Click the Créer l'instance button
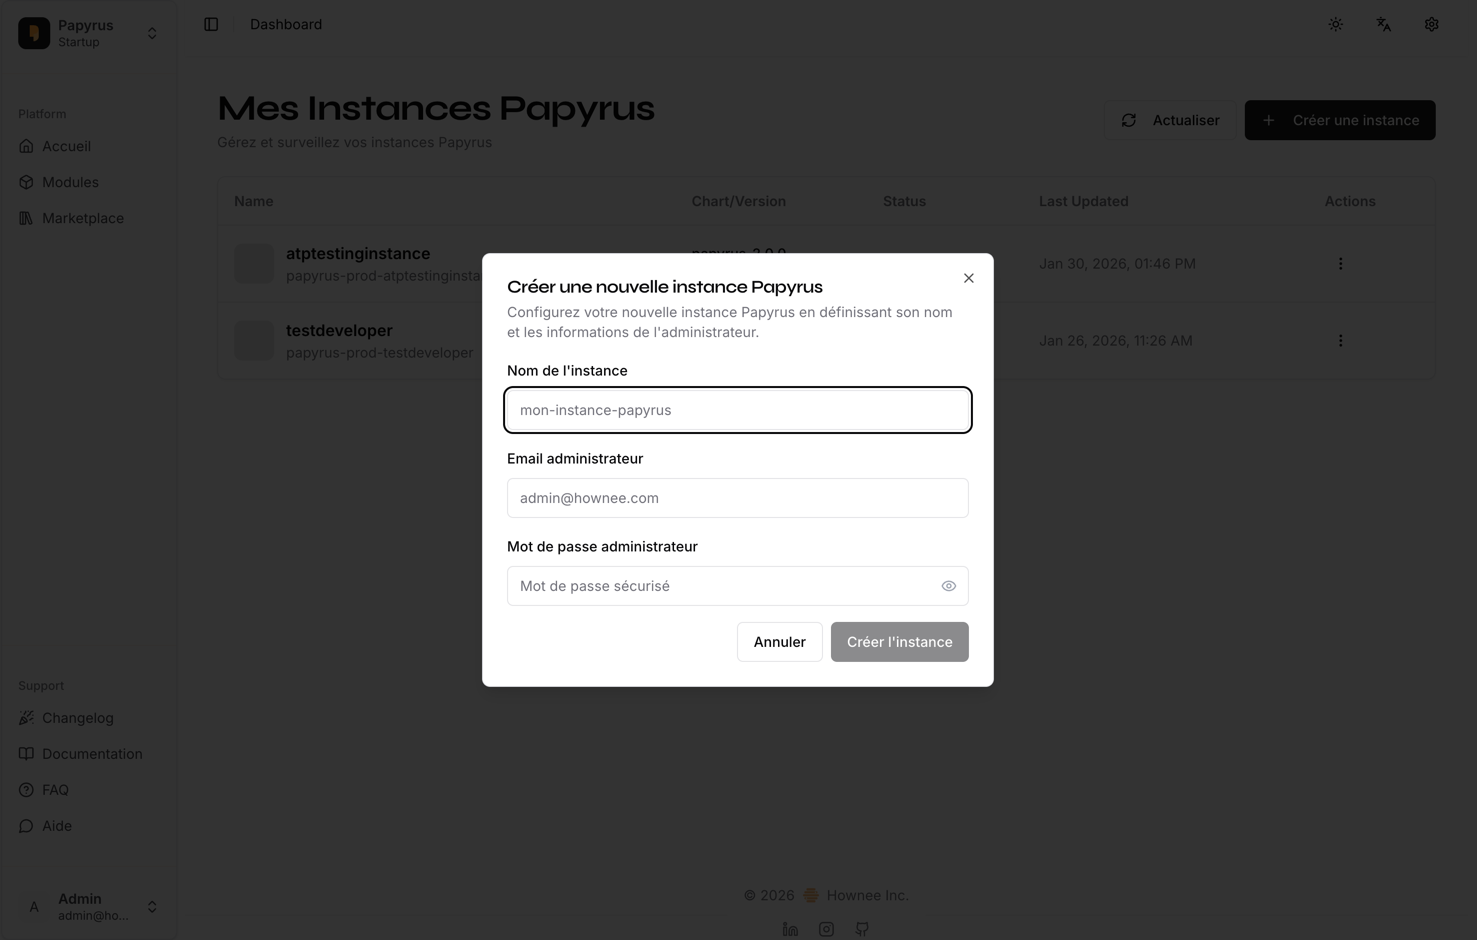 point(899,641)
